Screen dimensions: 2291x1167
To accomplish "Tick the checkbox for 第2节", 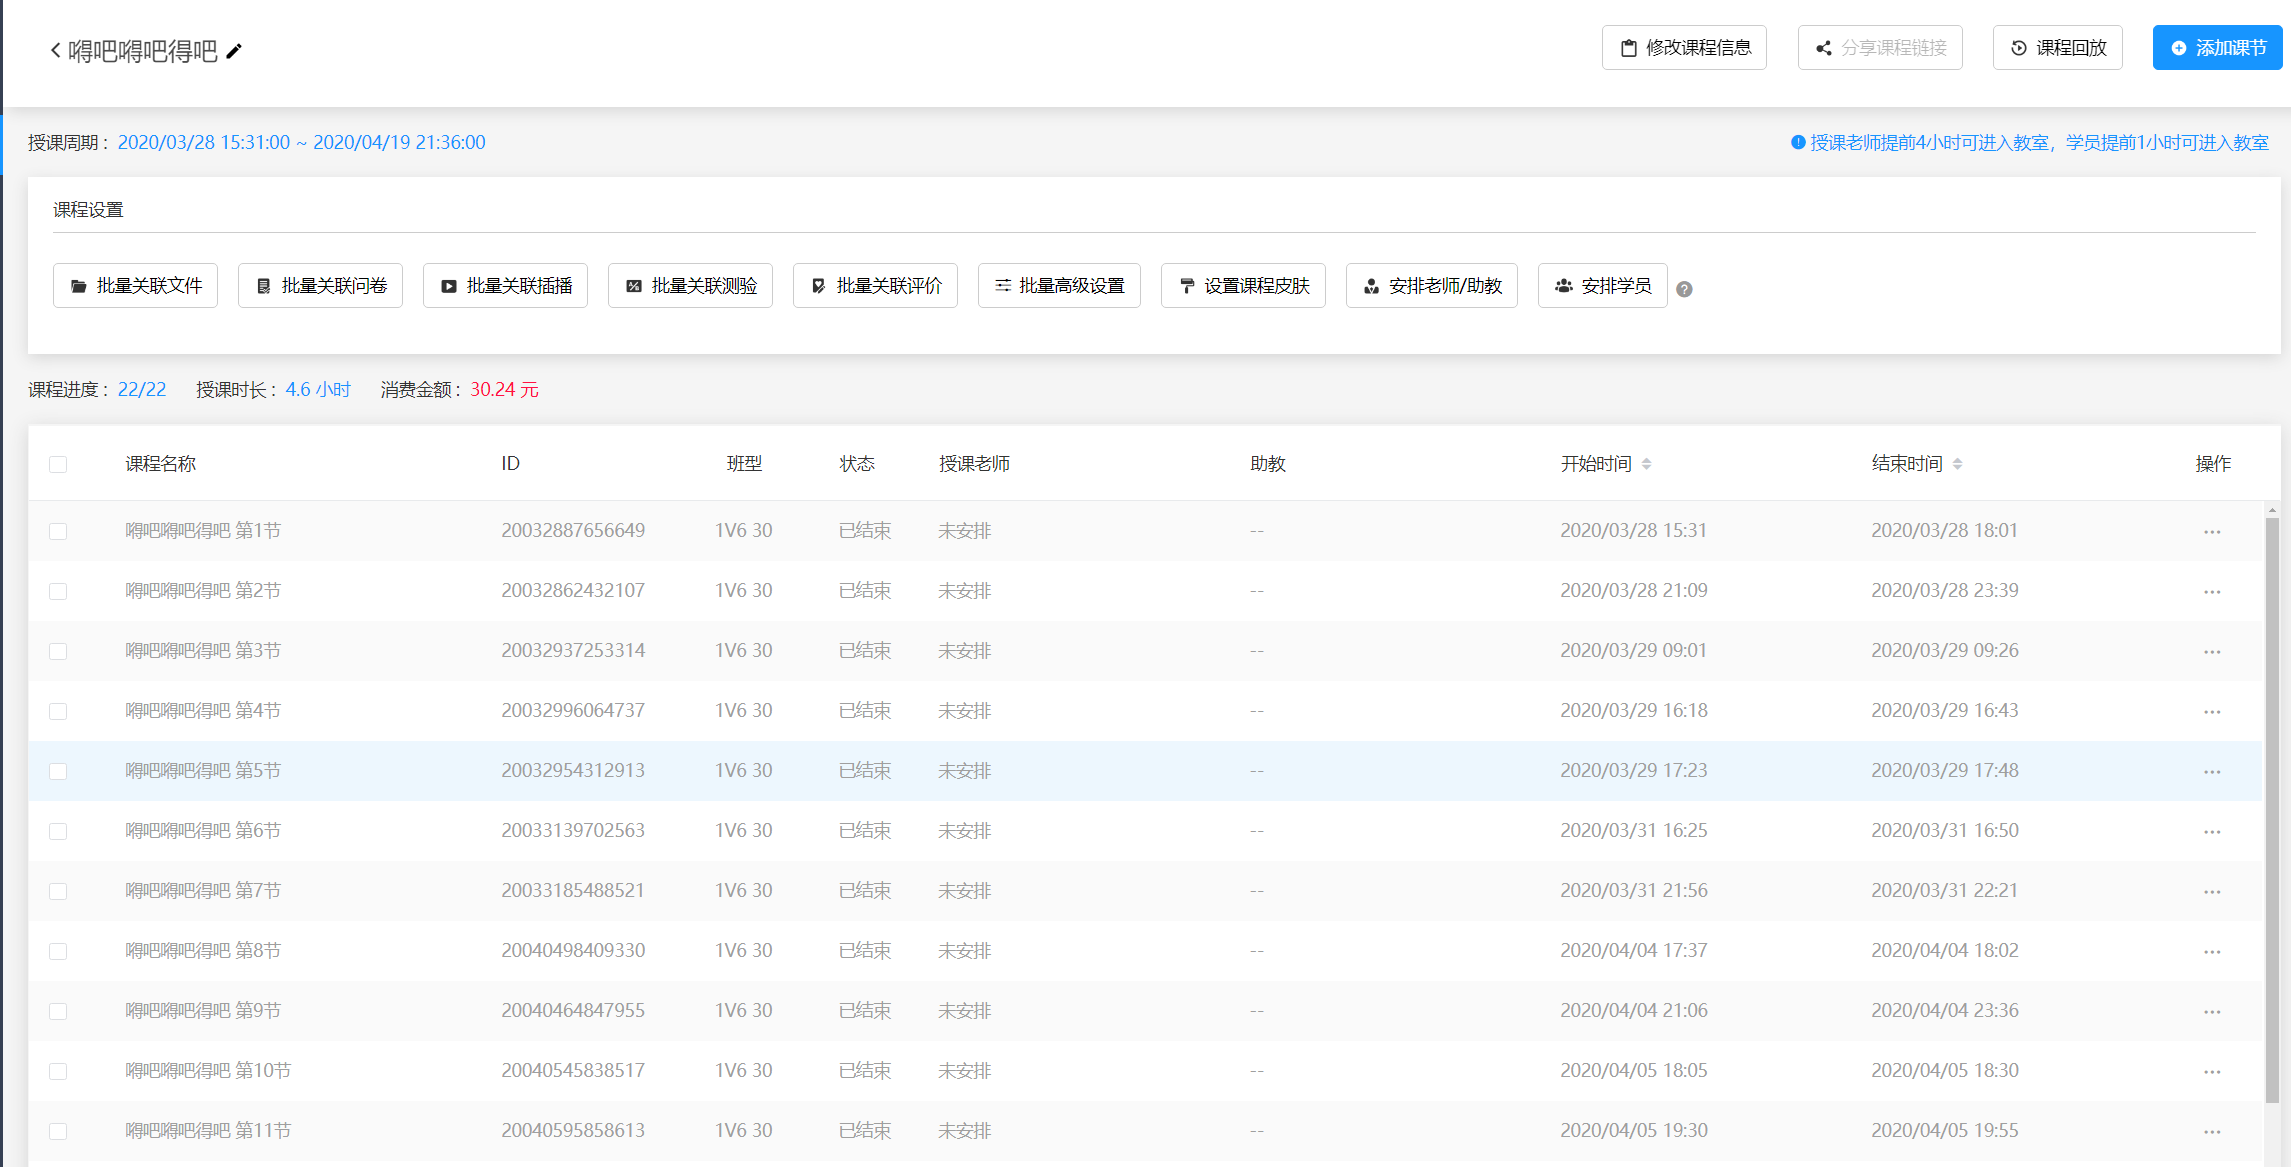I will point(58,591).
